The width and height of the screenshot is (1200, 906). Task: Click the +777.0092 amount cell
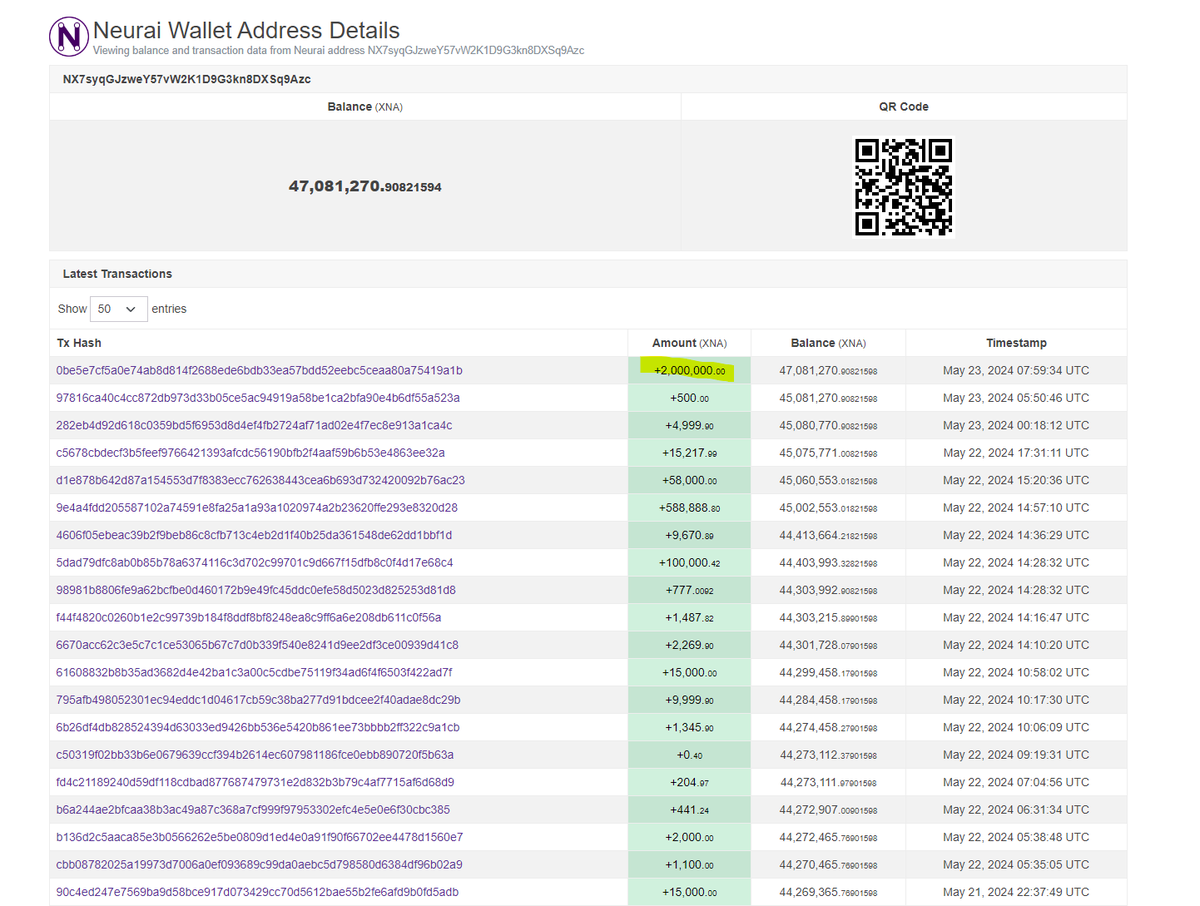(689, 590)
